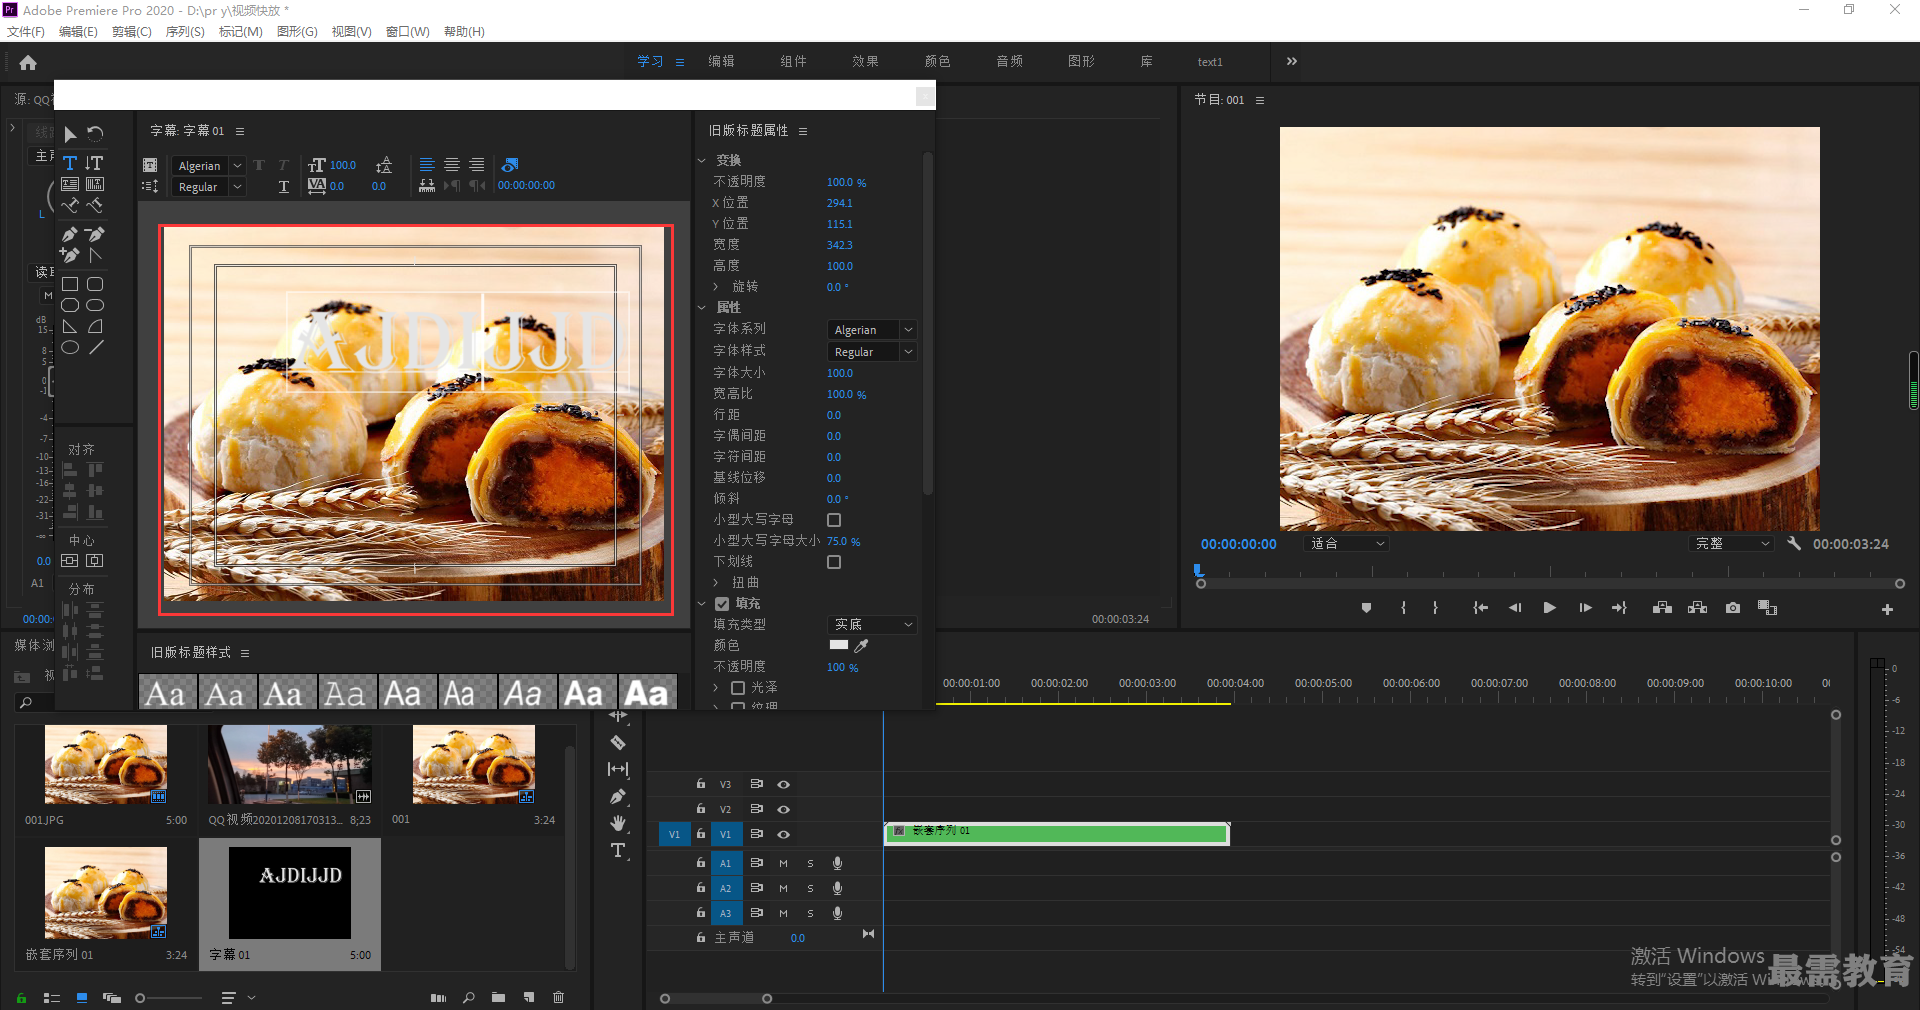Select the Rectangle shape tool
The height and width of the screenshot is (1010, 1920).
(70, 284)
